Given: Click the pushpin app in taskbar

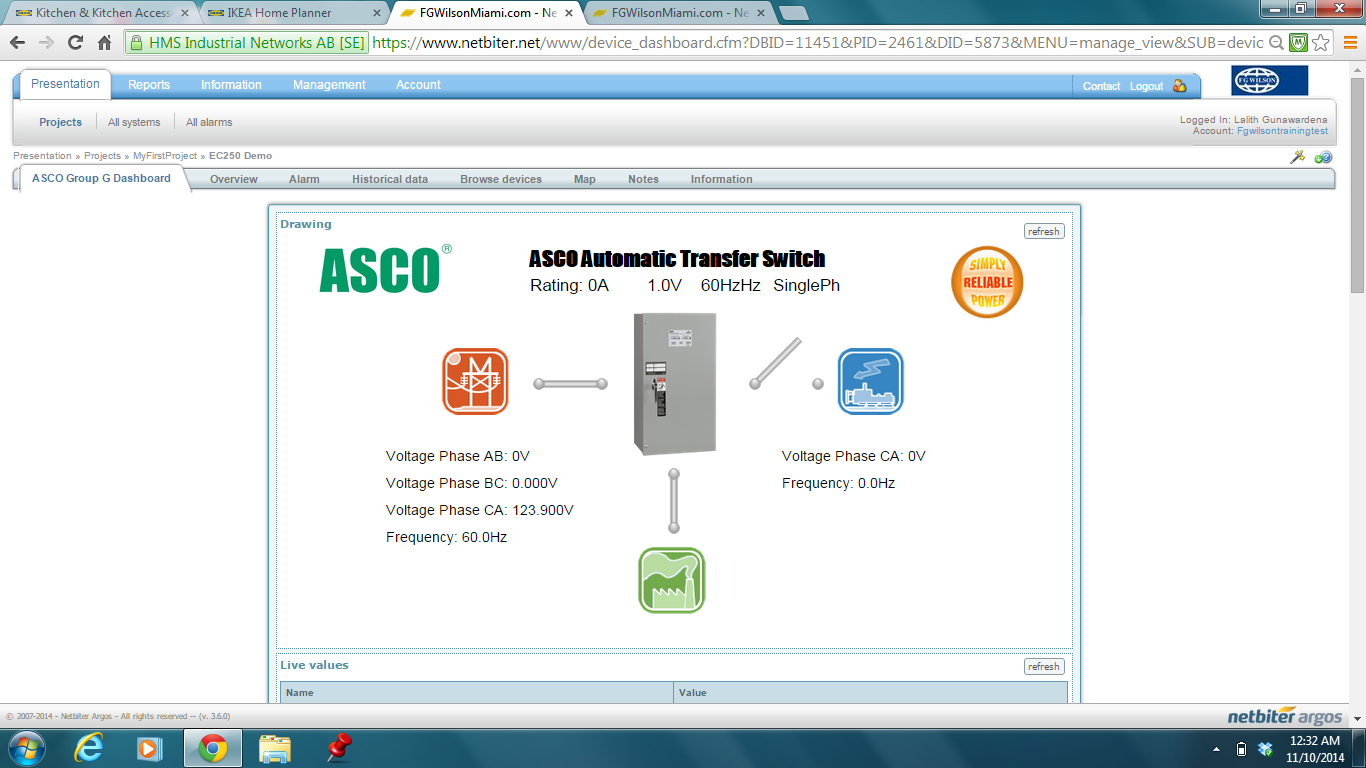Looking at the screenshot, I should 339,748.
